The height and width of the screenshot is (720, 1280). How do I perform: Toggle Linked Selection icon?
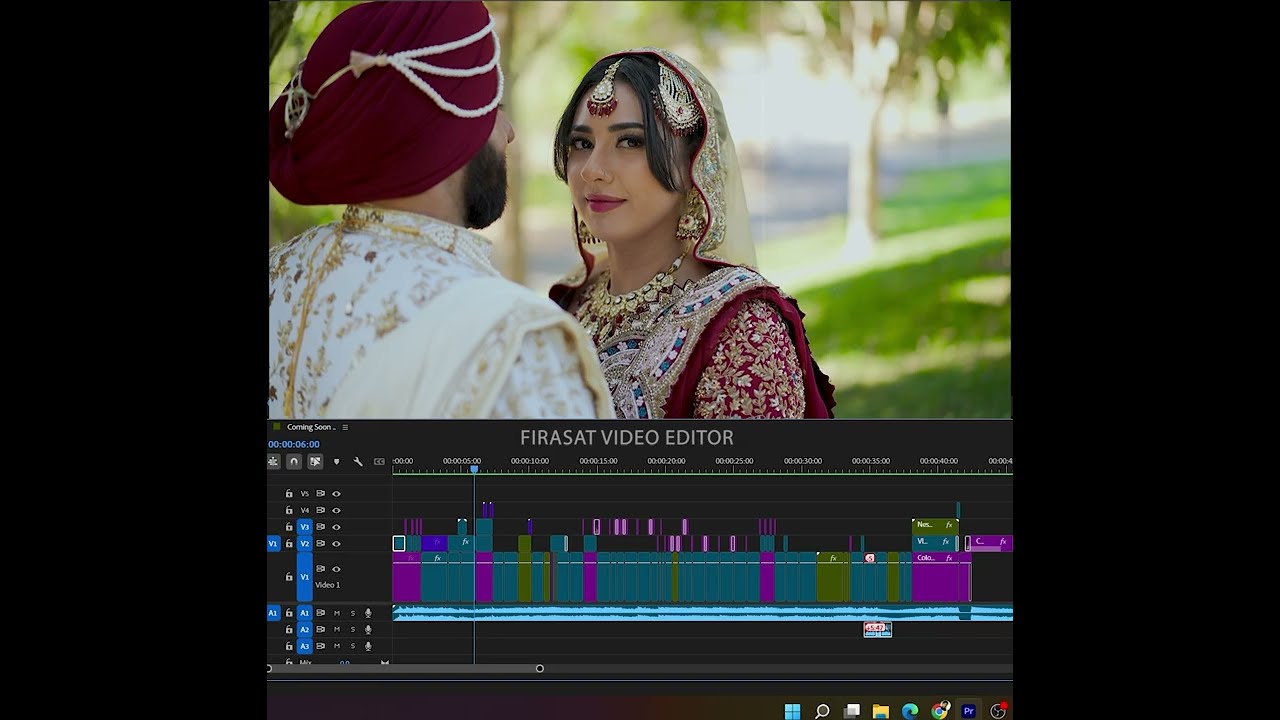point(315,461)
